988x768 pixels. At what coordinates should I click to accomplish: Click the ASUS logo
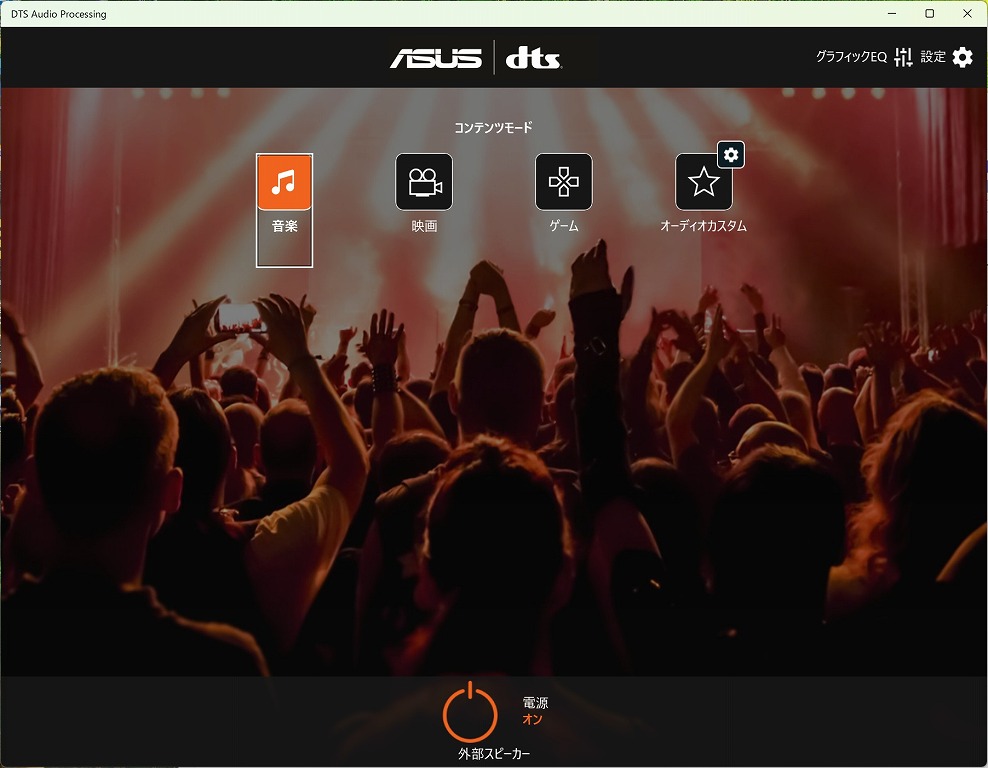pyautogui.click(x=436, y=58)
